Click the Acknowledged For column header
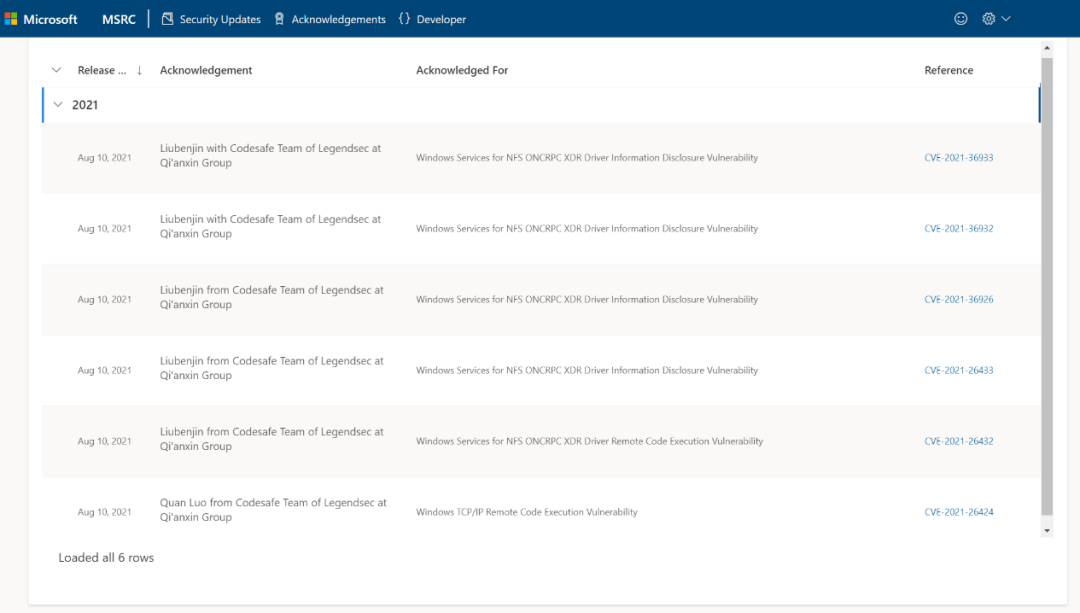 (462, 70)
